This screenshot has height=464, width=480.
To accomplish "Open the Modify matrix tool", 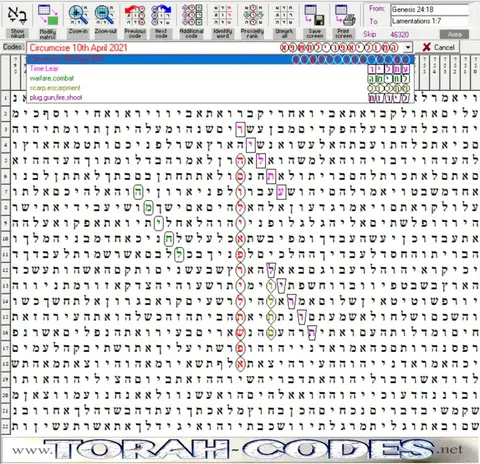I will (x=48, y=15).
